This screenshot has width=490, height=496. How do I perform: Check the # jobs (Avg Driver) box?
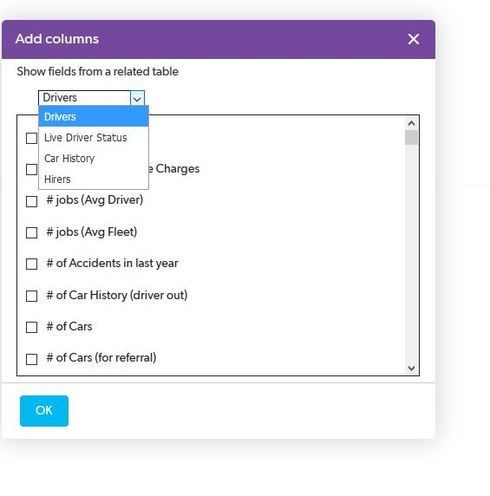(32, 201)
